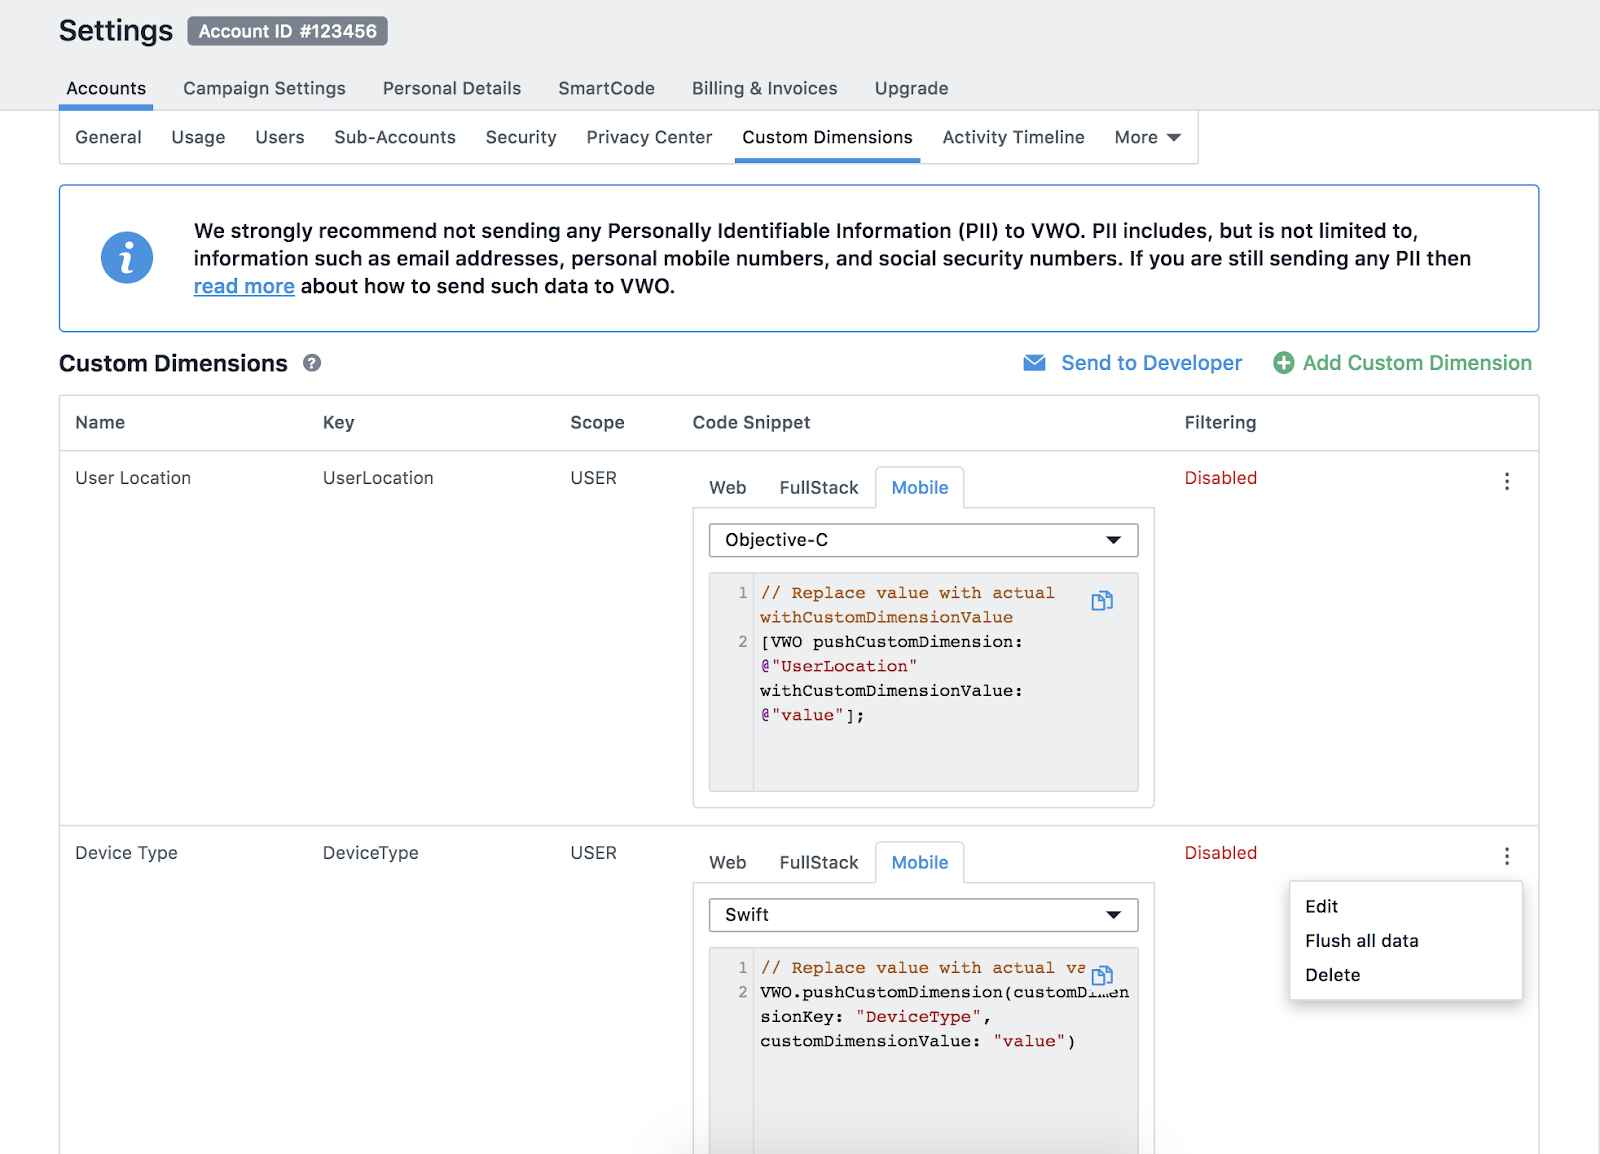Viewport: 1600px width, 1154px height.
Task: Copy the Device Type code snippet
Action: (x=1102, y=975)
